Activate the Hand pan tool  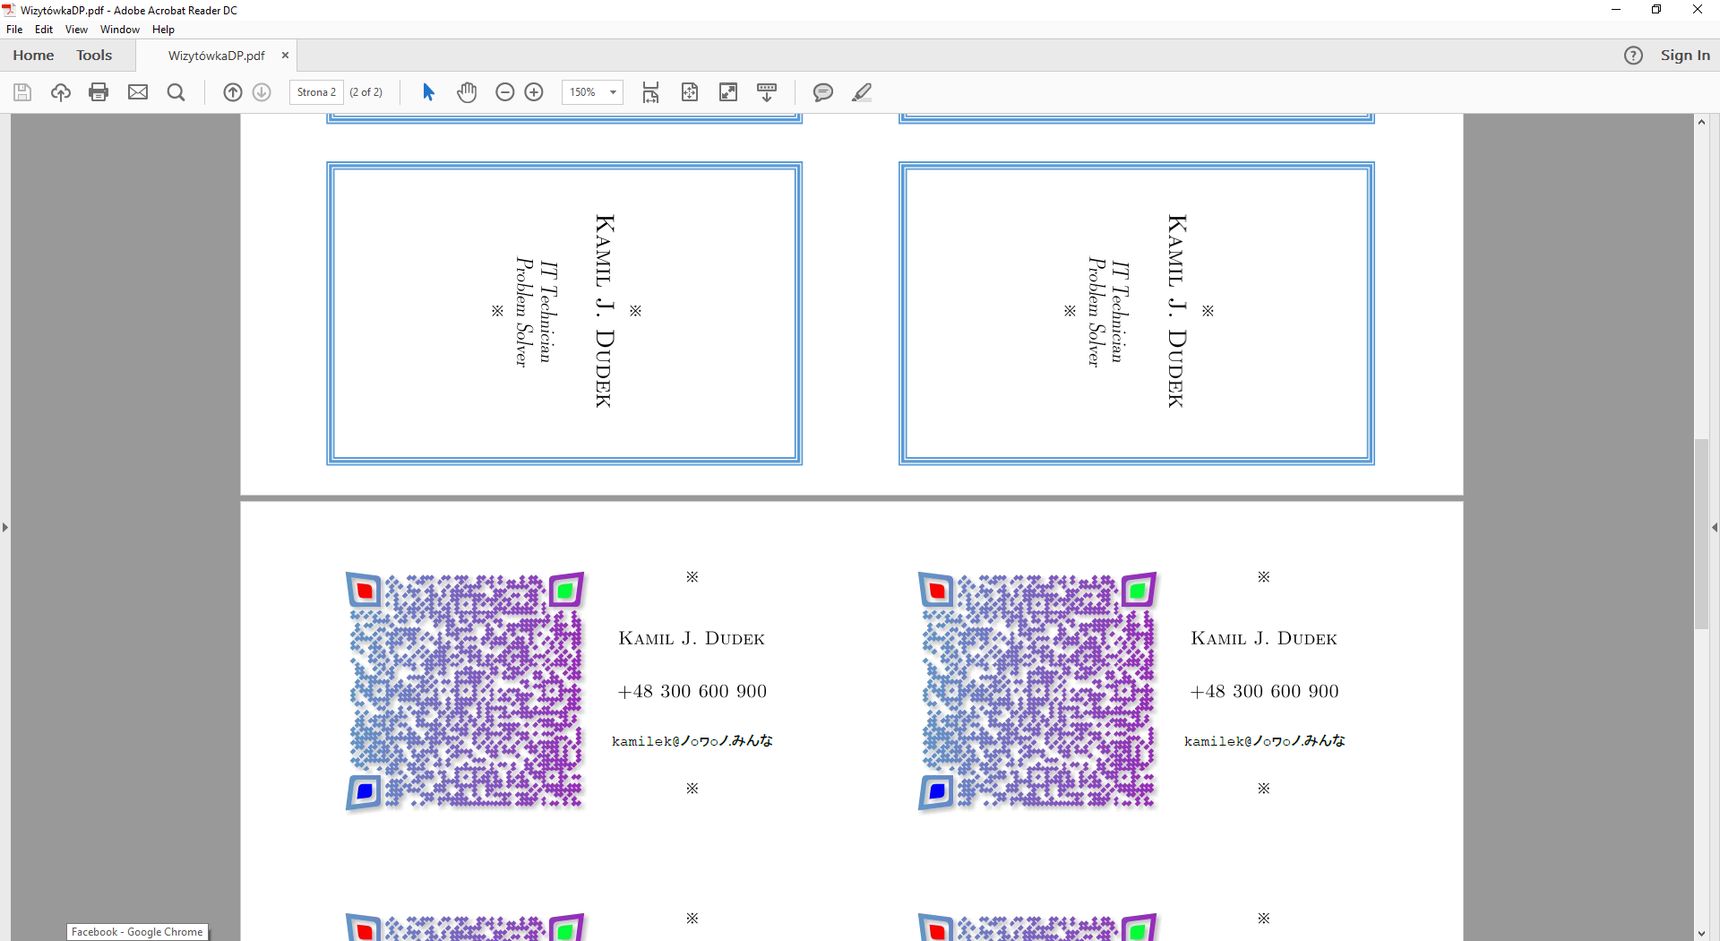[467, 92]
